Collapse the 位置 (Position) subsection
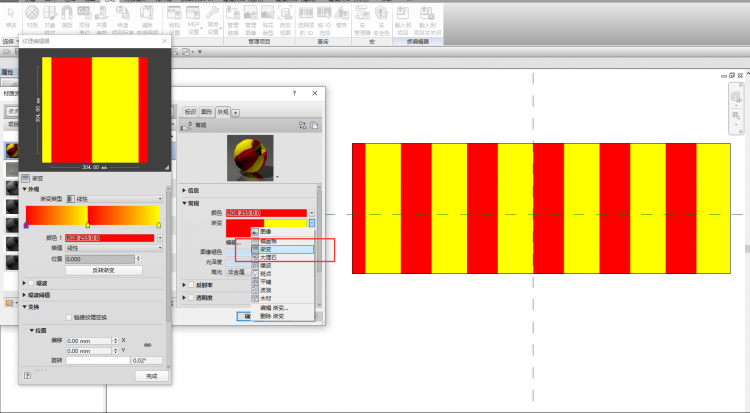The width and height of the screenshot is (750, 413). (x=32, y=330)
